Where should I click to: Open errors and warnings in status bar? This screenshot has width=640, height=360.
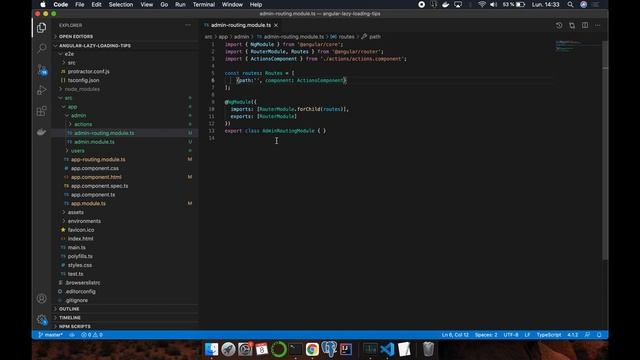pos(91,335)
